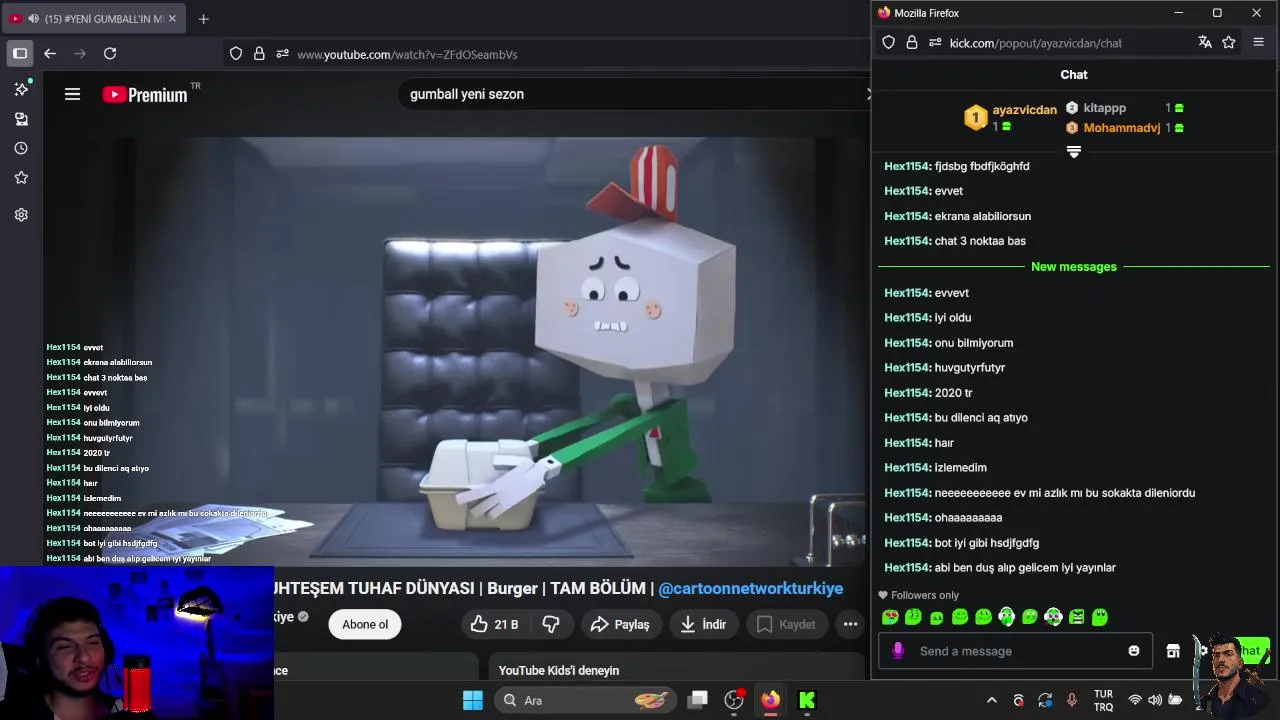Pick the last green blob emote
Image resolution: width=1280 pixels, height=720 pixels.
pyautogui.click(x=1100, y=617)
